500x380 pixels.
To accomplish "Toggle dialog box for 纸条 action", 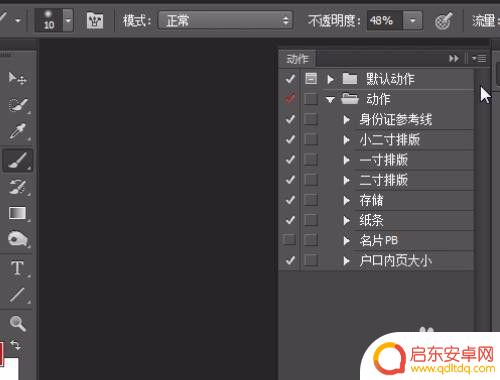I will (311, 220).
